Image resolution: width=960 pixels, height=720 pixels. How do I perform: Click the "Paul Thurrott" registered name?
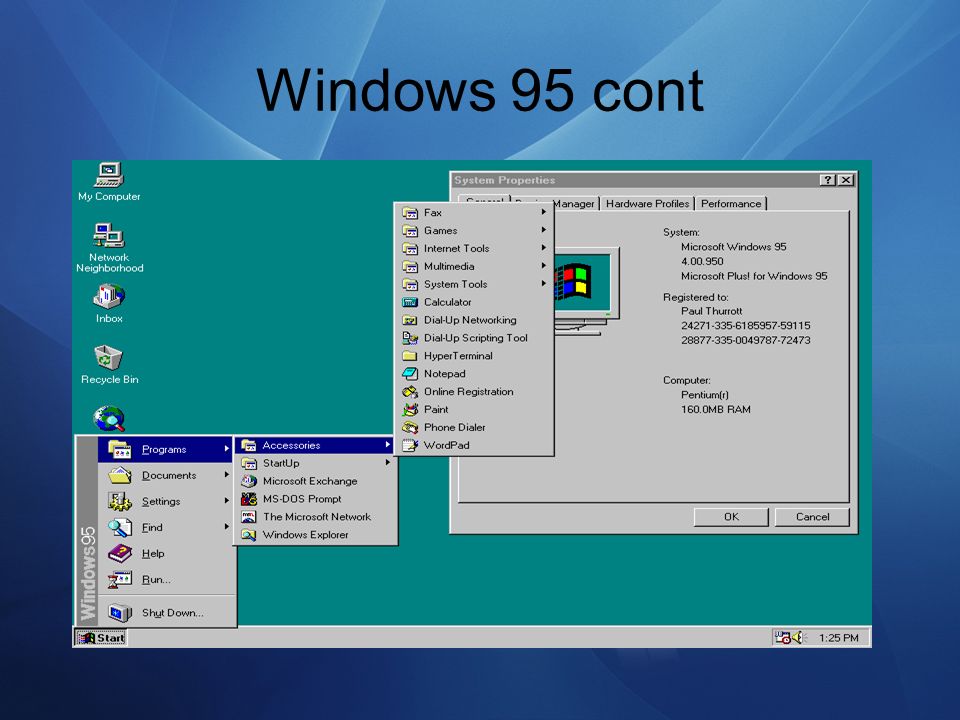pyautogui.click(x=711, y=311)
